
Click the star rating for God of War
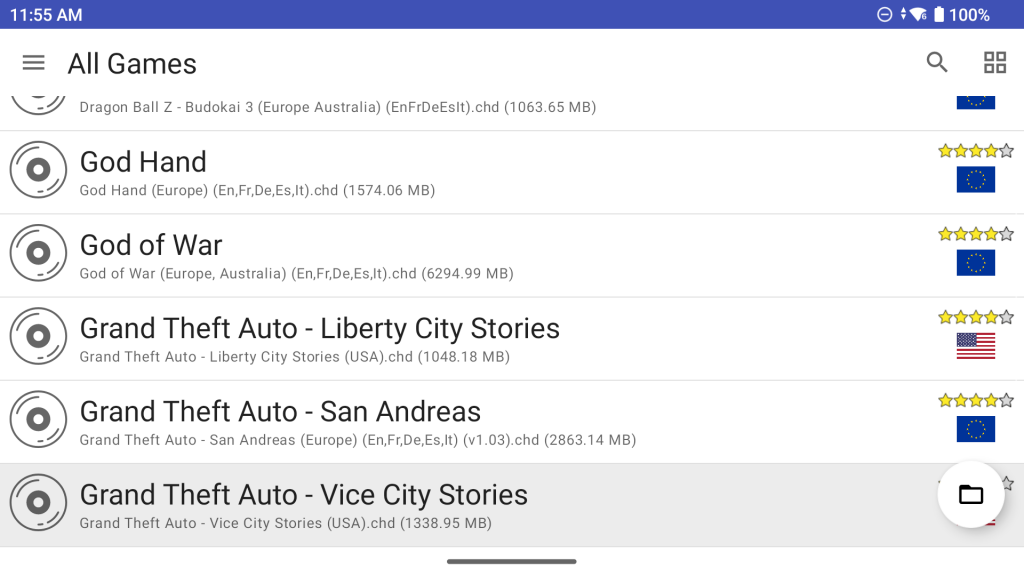[976, 234]
